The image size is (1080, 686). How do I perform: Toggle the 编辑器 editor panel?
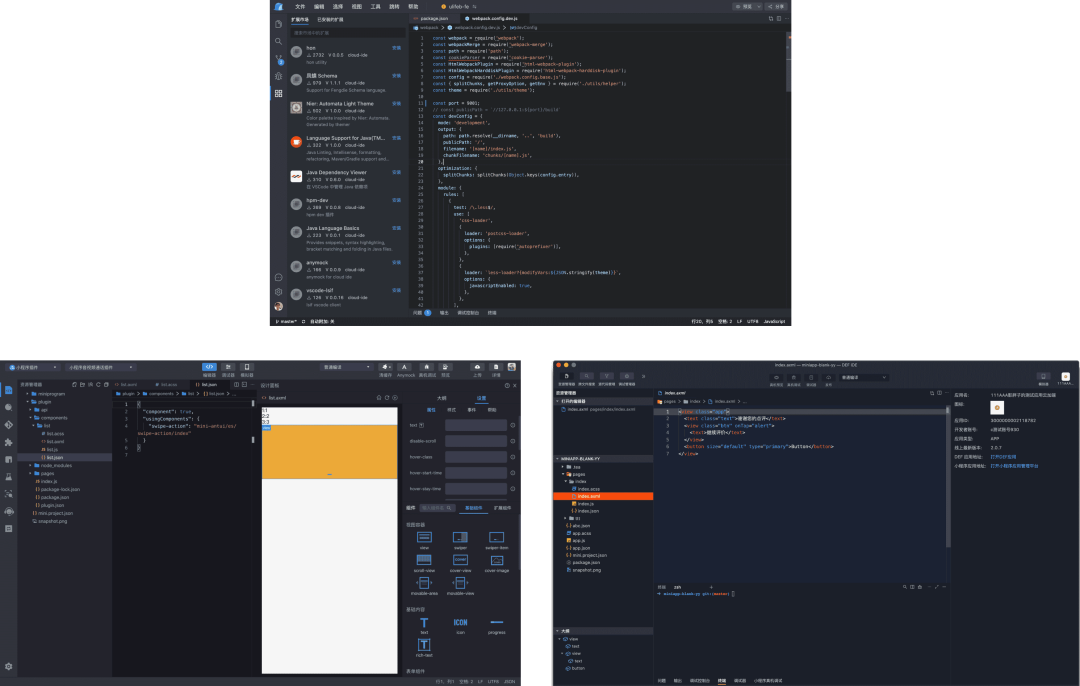(209, 367)
